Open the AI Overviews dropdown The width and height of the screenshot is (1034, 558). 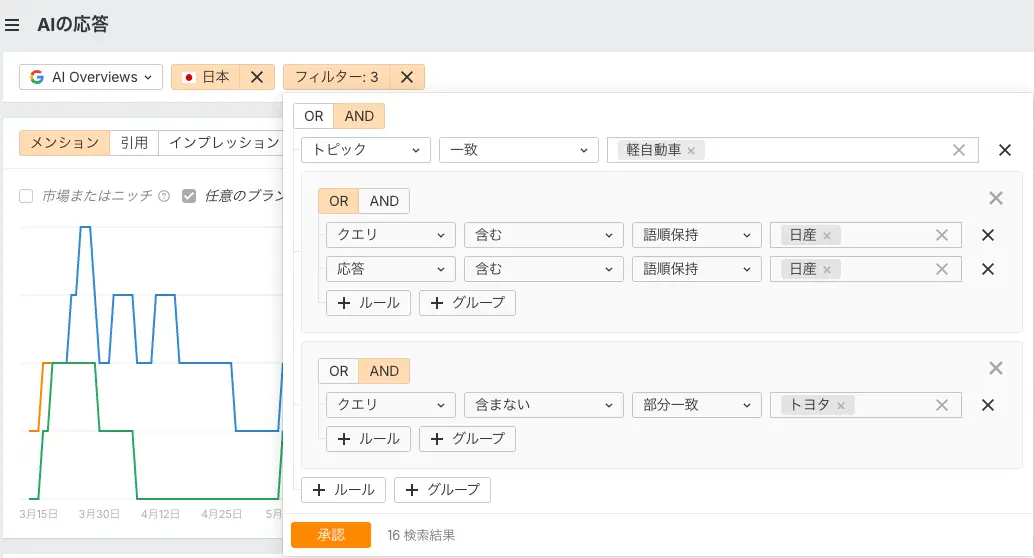pyautogui.click(x=91, y=77)
